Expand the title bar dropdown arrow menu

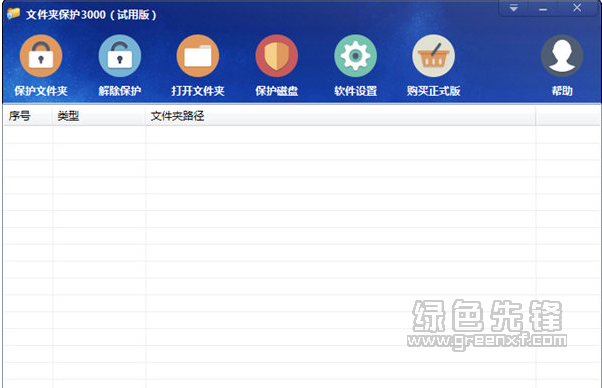513,8
